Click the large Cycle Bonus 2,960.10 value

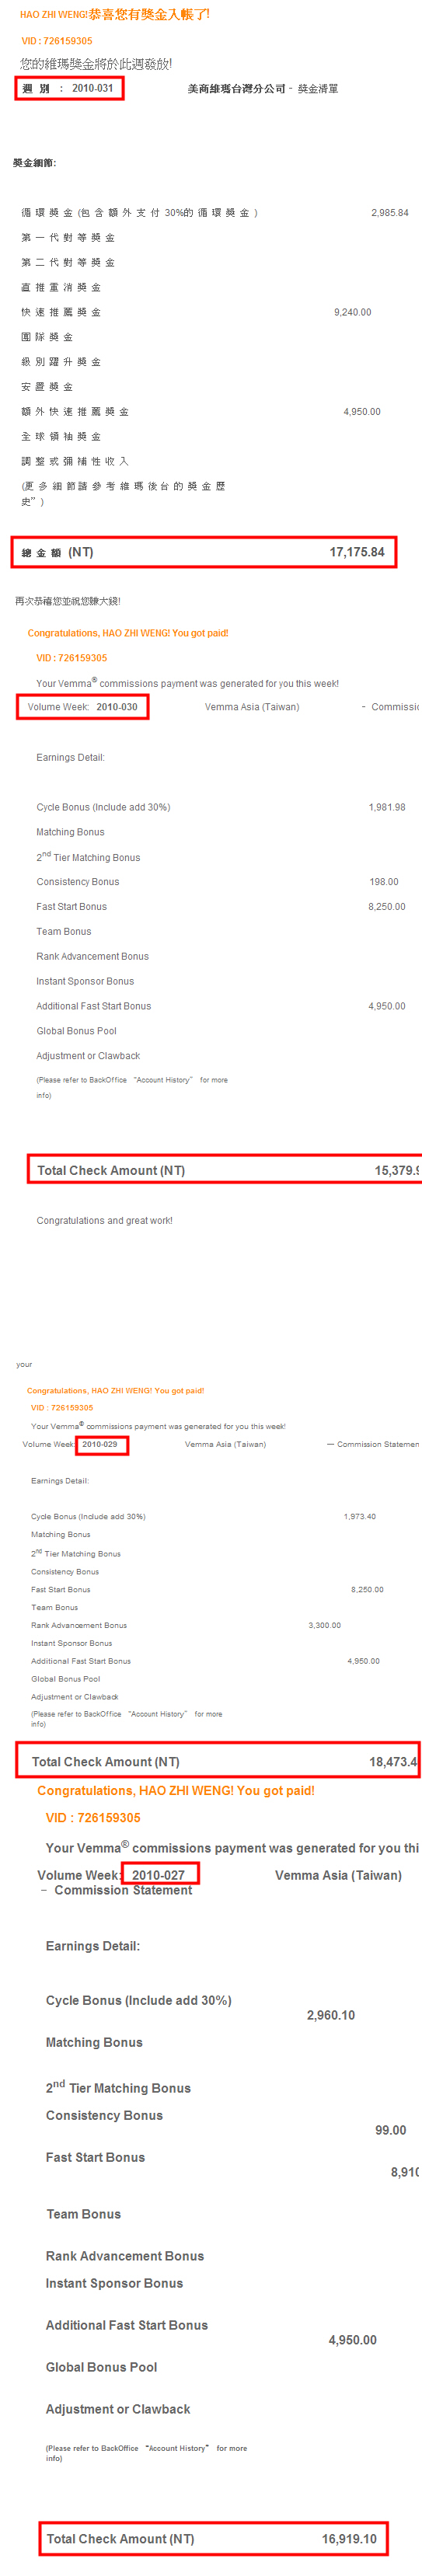pyautogui.click(x=330, y=2015)
